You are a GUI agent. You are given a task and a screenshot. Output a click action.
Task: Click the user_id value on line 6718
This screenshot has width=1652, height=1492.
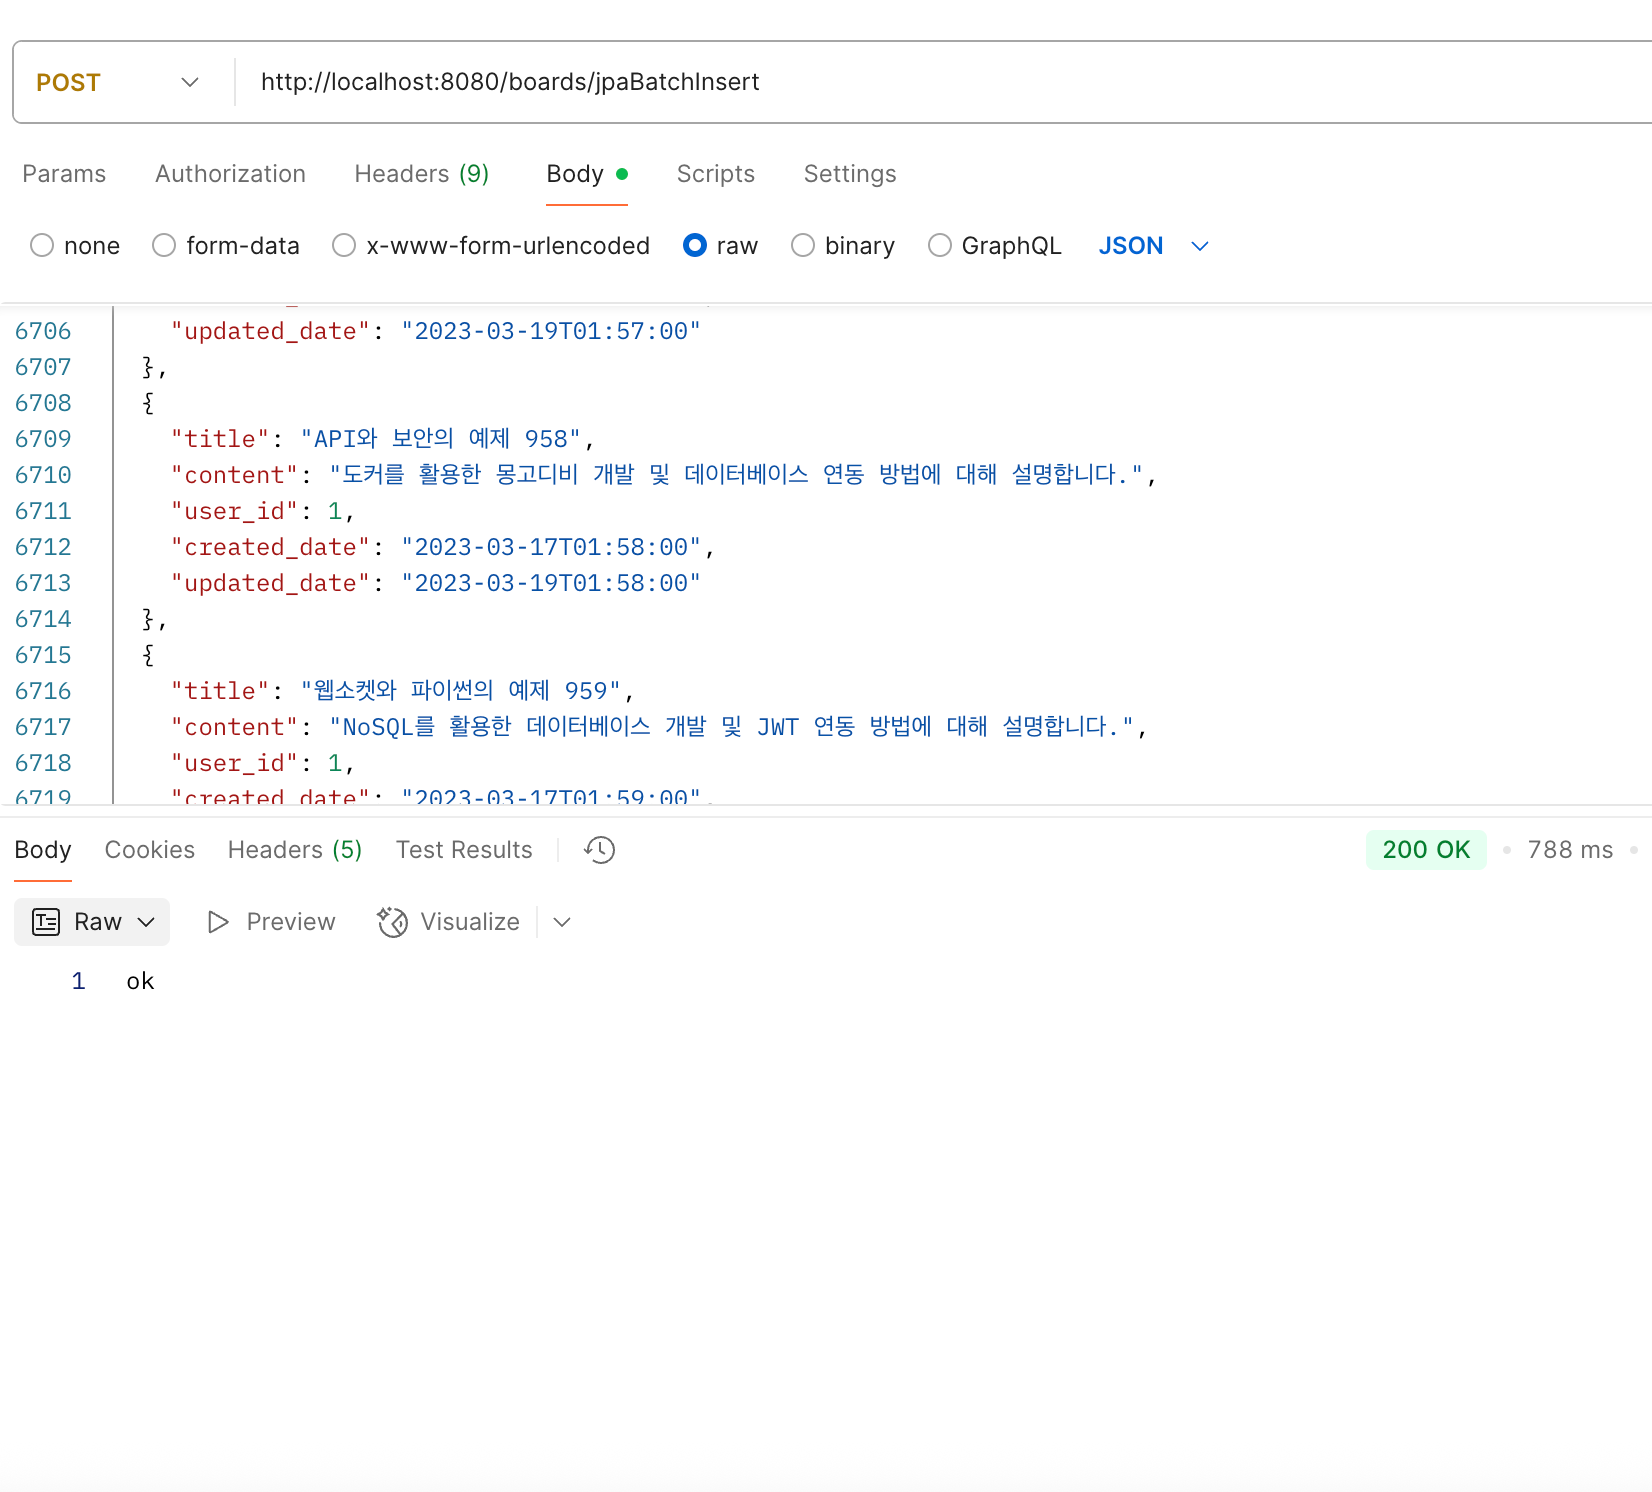[335, 763]
